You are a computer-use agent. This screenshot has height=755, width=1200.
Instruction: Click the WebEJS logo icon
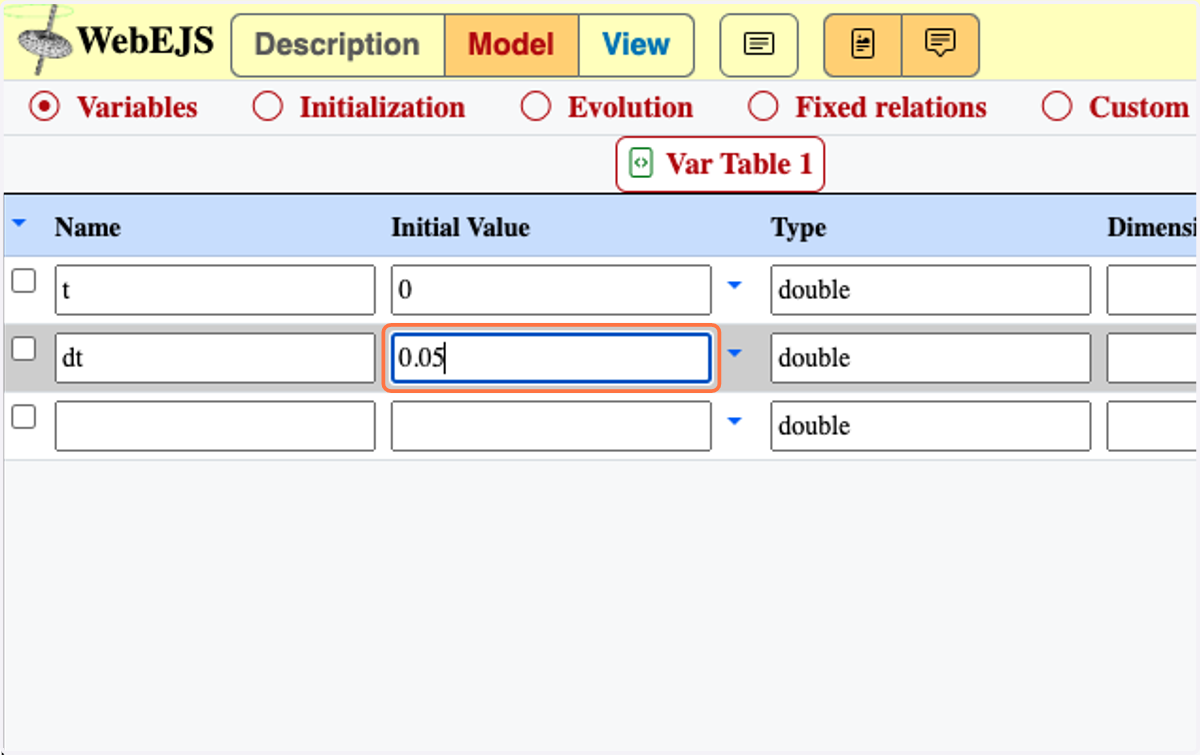tap(44, 39)
